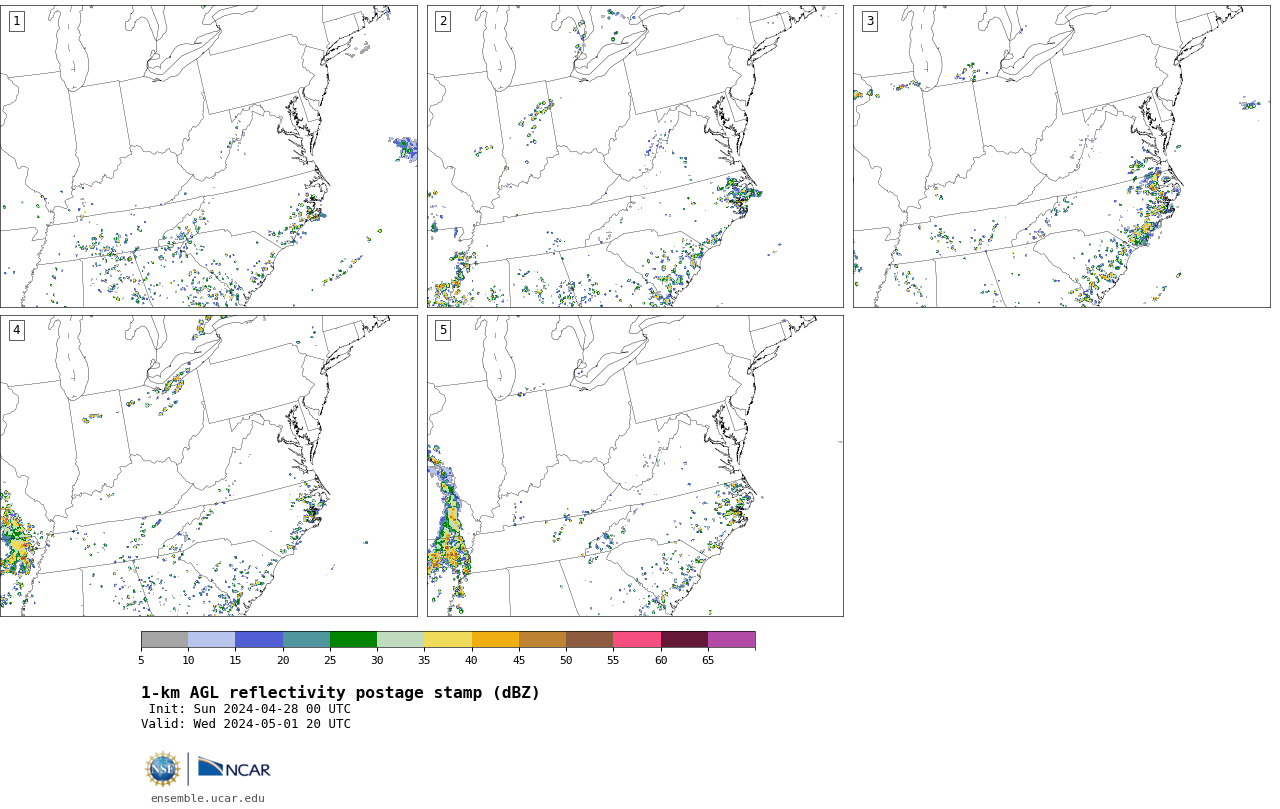The width and height of the screenshot is (1280, 809).
Task: Click the gray 5-10 dBZ color swatch
Action: 164,640
